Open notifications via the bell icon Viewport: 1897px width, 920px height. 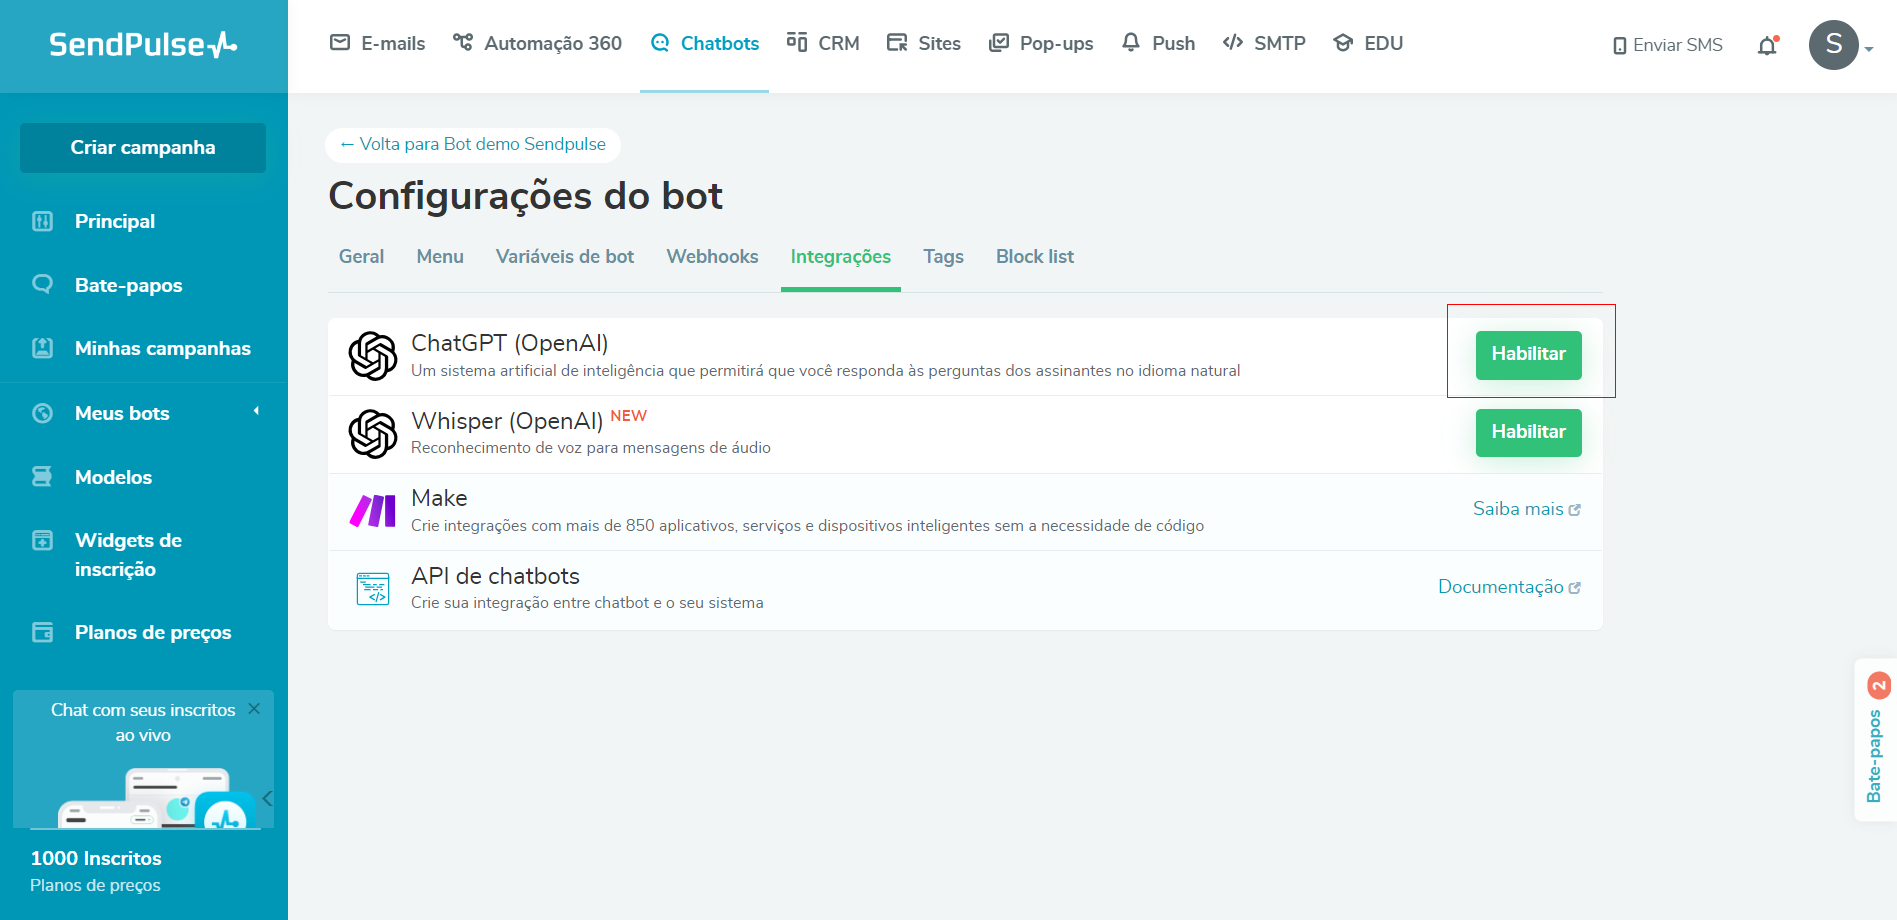pyautogui.click(x=1767, y=45)
